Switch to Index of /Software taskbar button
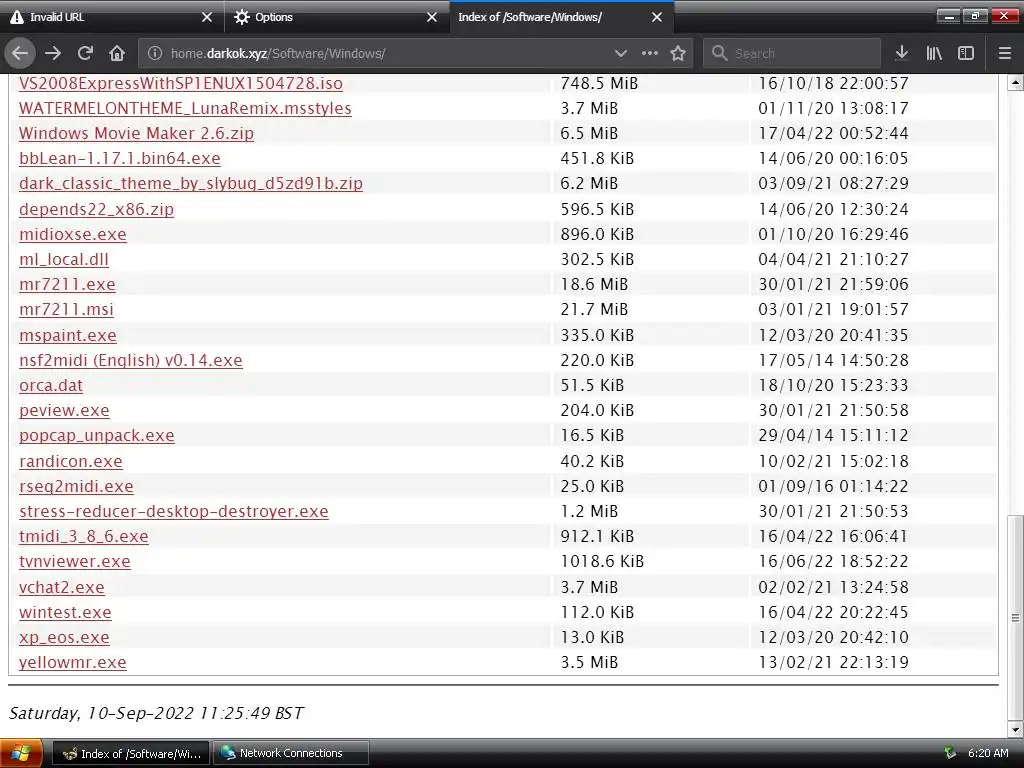 pos(131,754)
